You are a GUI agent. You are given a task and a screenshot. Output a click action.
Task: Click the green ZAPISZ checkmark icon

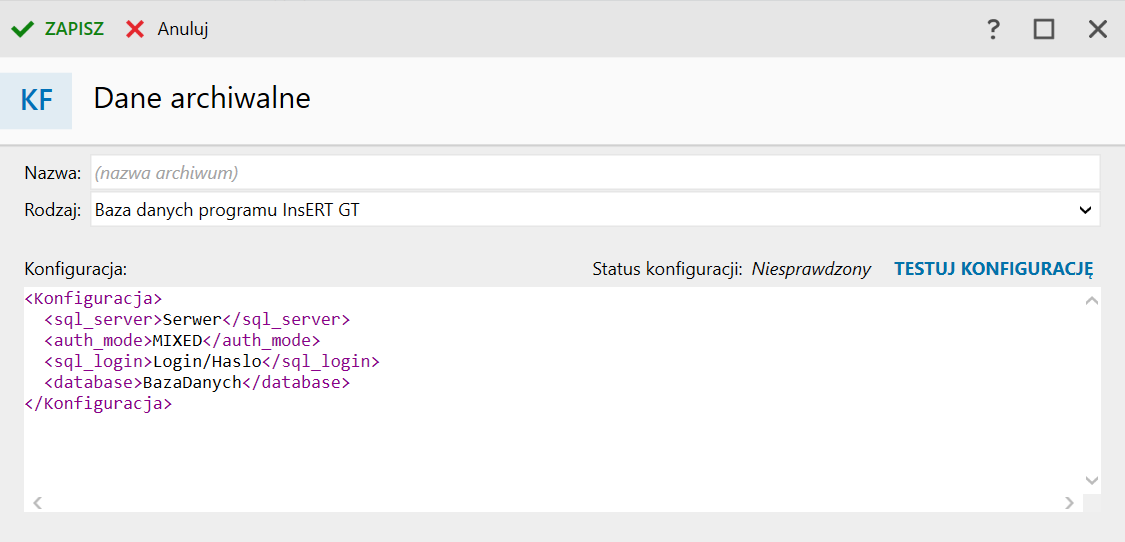tap(22, 29)
